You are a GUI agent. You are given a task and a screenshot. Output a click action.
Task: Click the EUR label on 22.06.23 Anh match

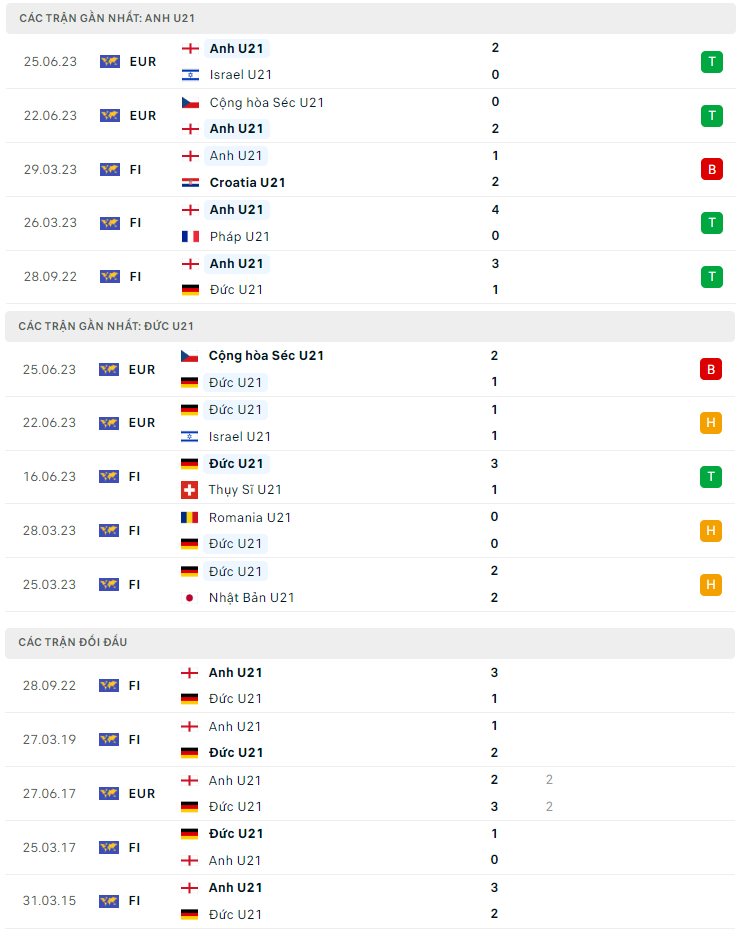[x=143, y=115]
